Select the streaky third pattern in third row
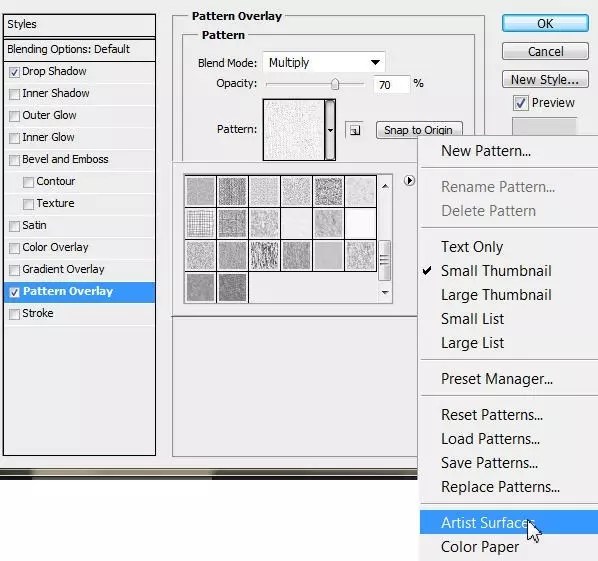Viewport: 598px width, 561px height. [264, 255]
